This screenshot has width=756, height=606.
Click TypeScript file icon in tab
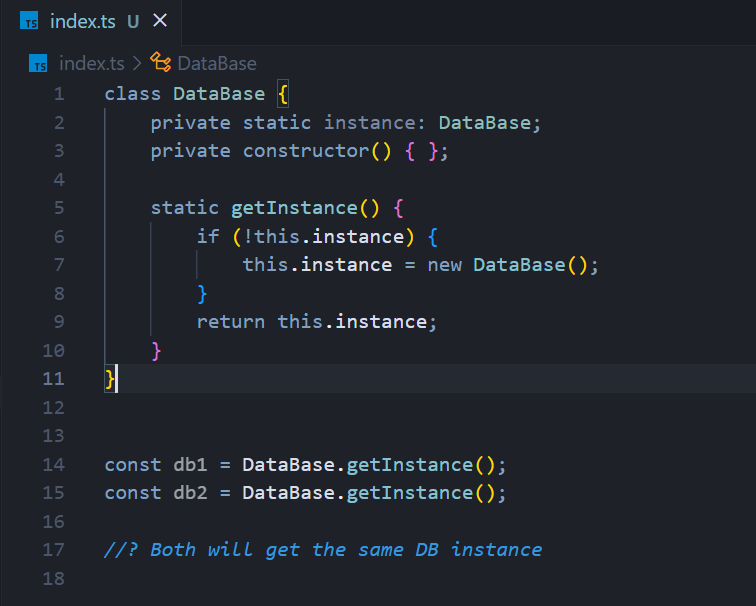pyautogui.click(x=29, y=21)
